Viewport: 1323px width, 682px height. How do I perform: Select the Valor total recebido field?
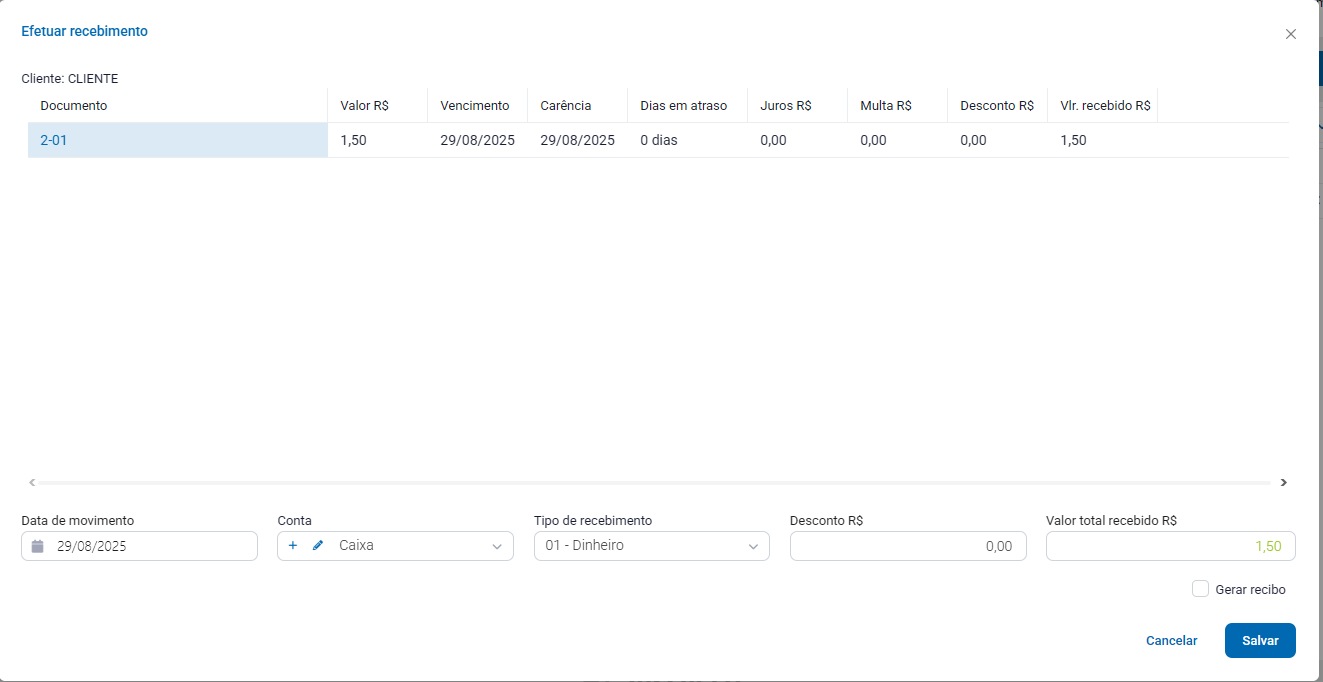click(x=1170, y=546)
